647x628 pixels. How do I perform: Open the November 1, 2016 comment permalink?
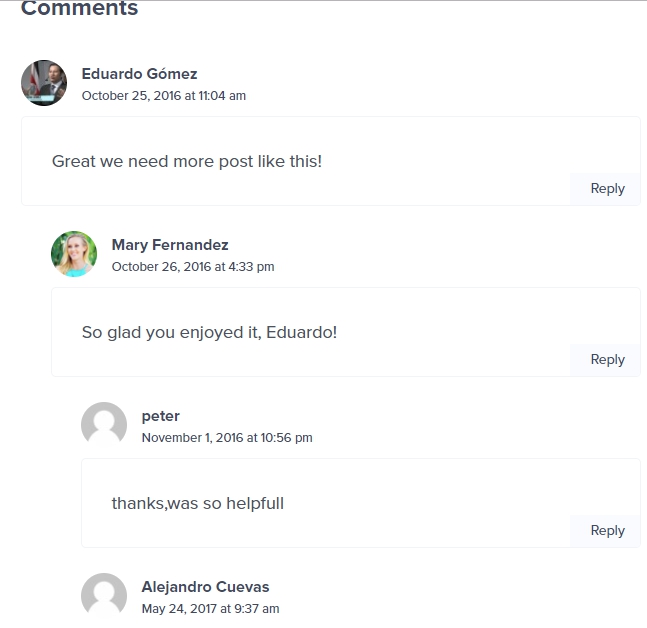[227, 438]
